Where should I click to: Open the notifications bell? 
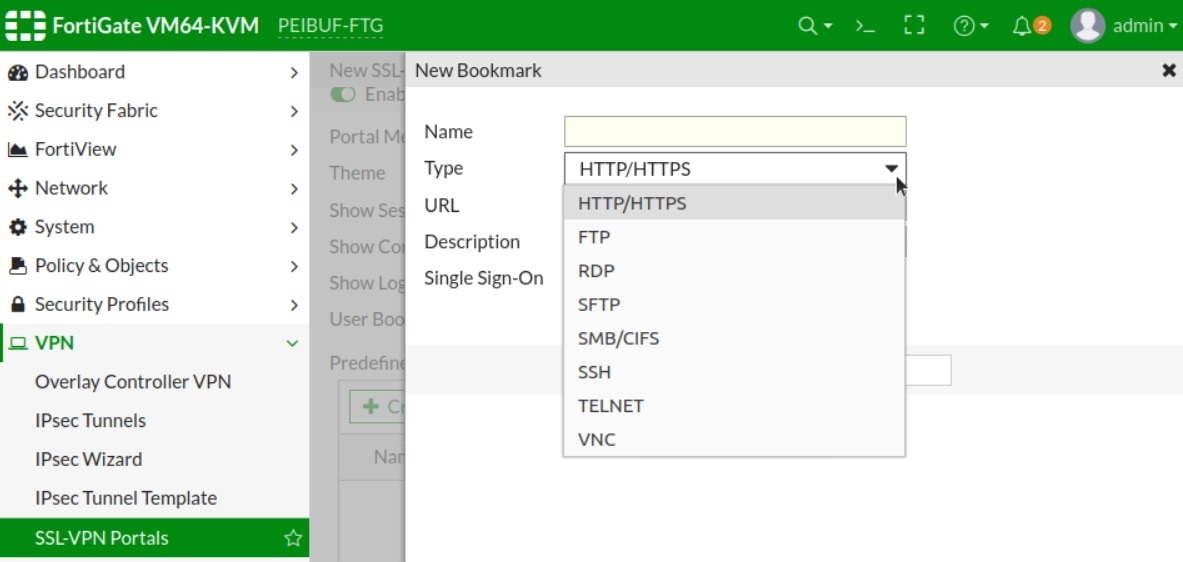click(x=1022, y=26)
